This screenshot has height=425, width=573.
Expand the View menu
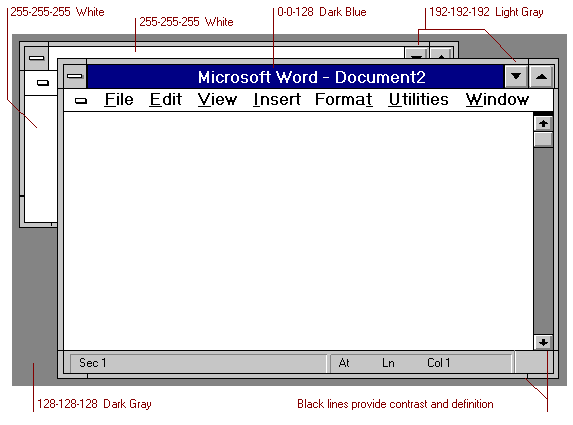pyautogui.click(x=217, y=99)
